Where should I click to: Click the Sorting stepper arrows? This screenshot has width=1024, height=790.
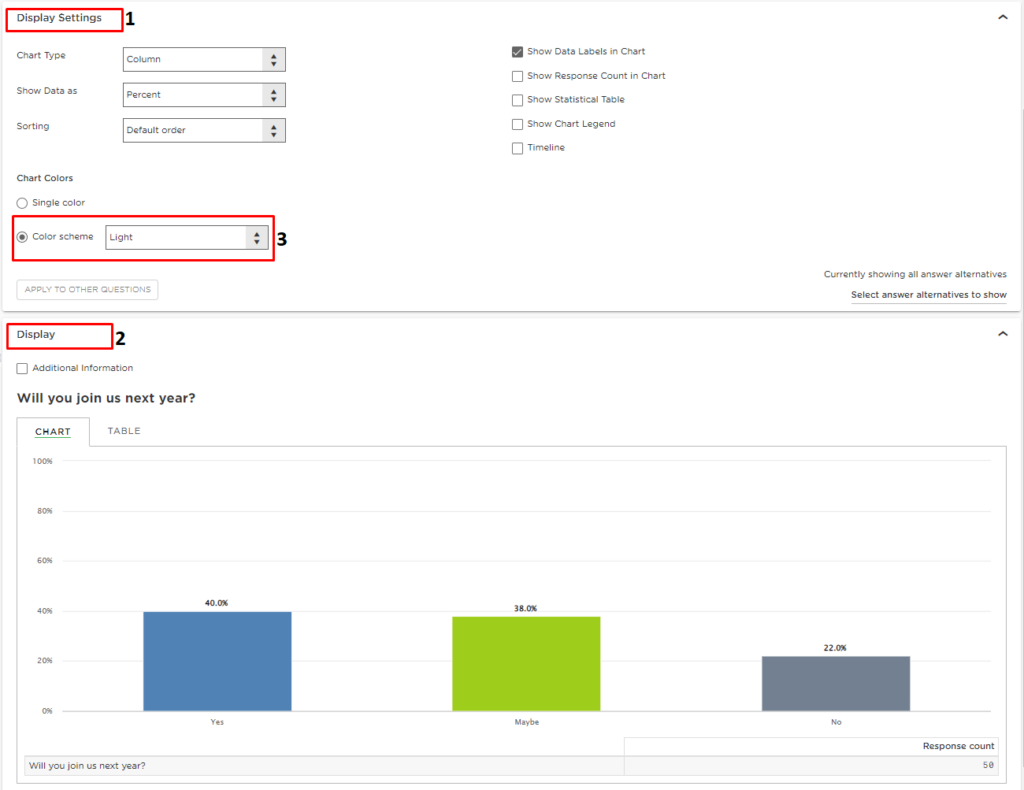tap(273, 130)
